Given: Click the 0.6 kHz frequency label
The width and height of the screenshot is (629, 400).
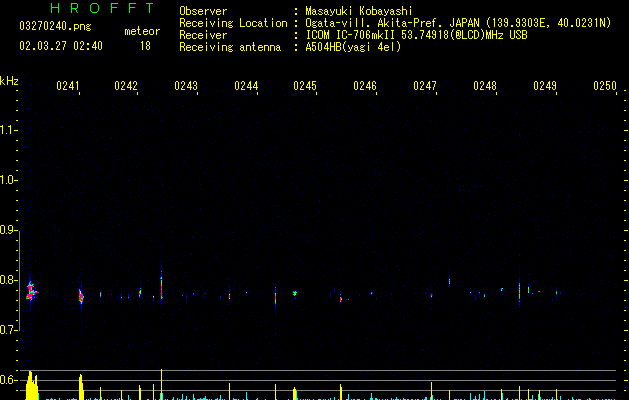Looking at the screenshot, I should point(8,380).
